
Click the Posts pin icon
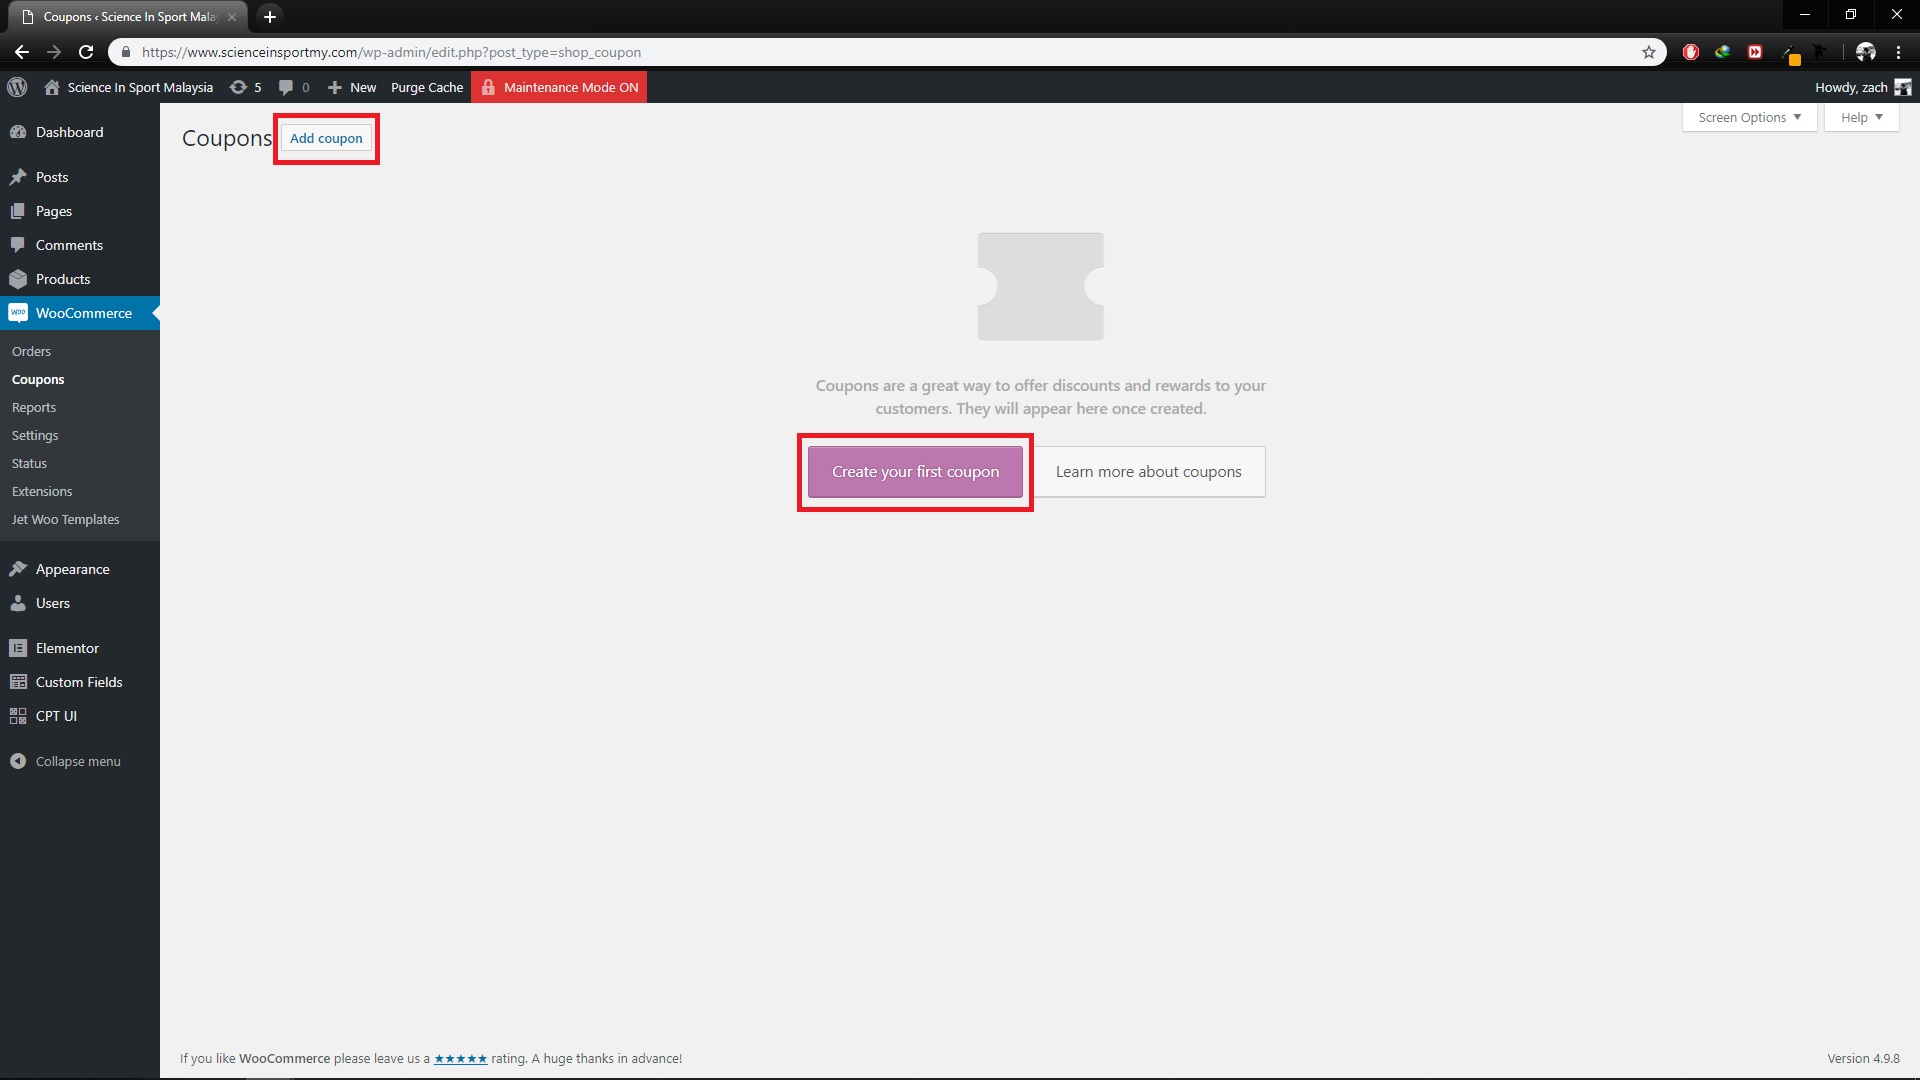pos(18,177)
